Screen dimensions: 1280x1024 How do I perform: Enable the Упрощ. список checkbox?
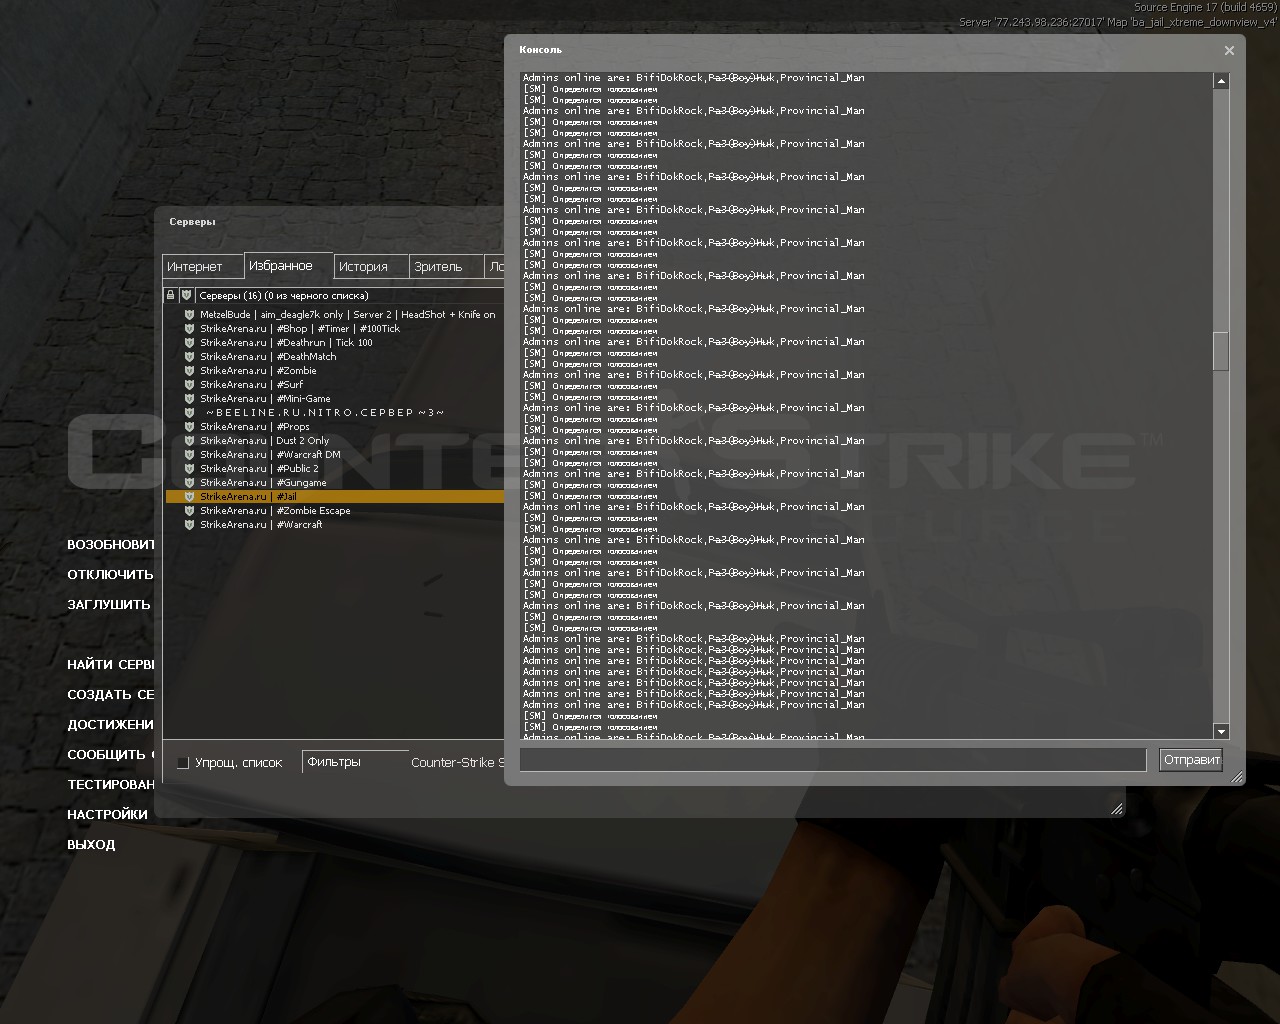(183, 763)
